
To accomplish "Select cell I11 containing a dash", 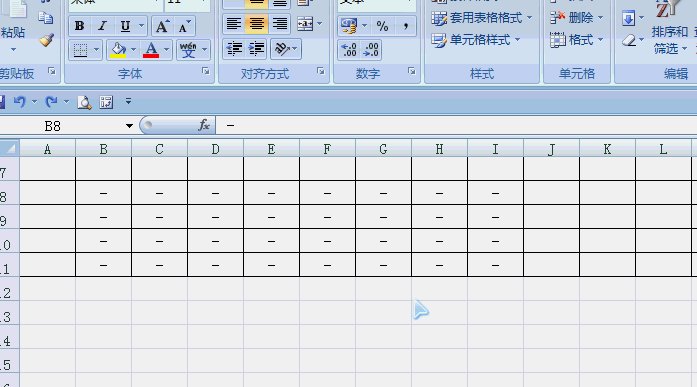I will (x=496, y=265).
